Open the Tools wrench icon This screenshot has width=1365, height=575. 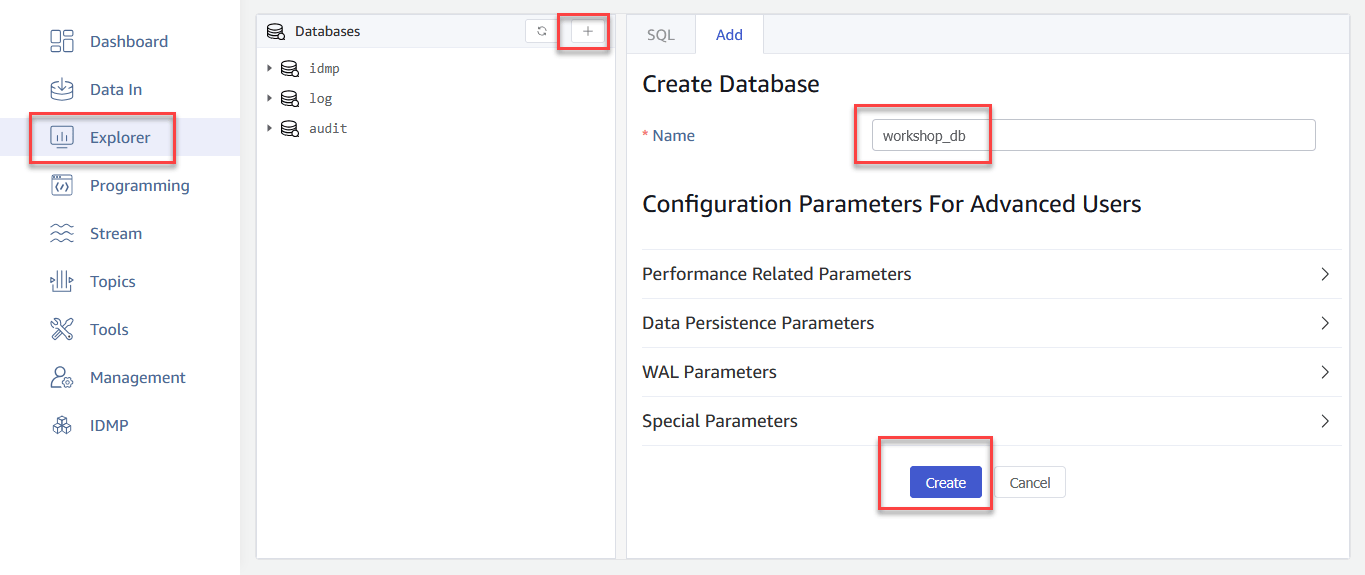[62, 329]
